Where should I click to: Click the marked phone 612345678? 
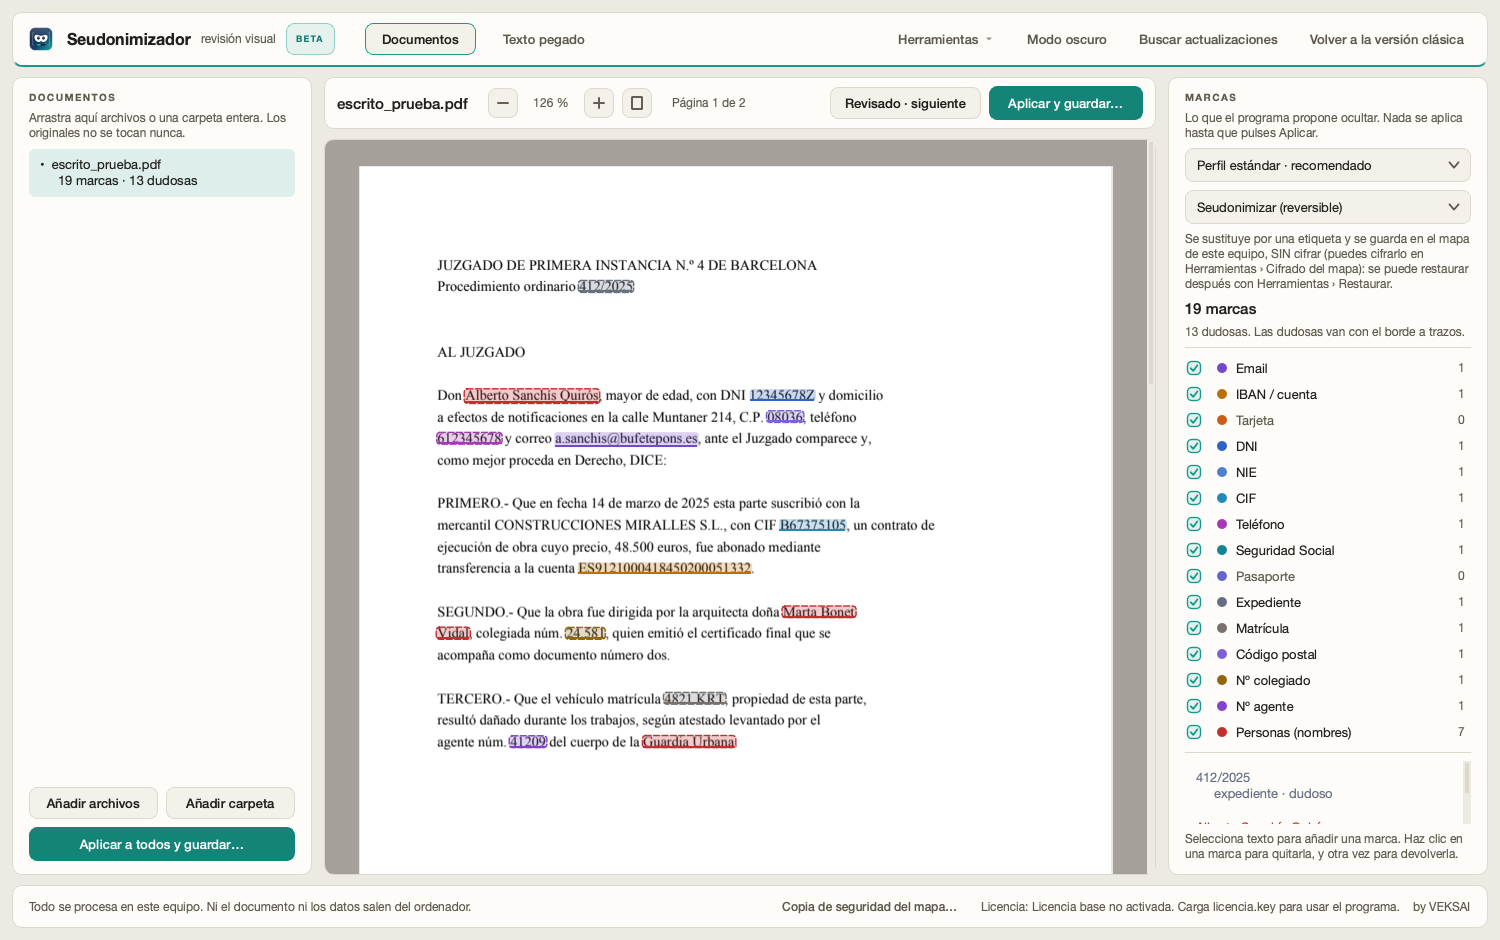(x=469, y=438)
